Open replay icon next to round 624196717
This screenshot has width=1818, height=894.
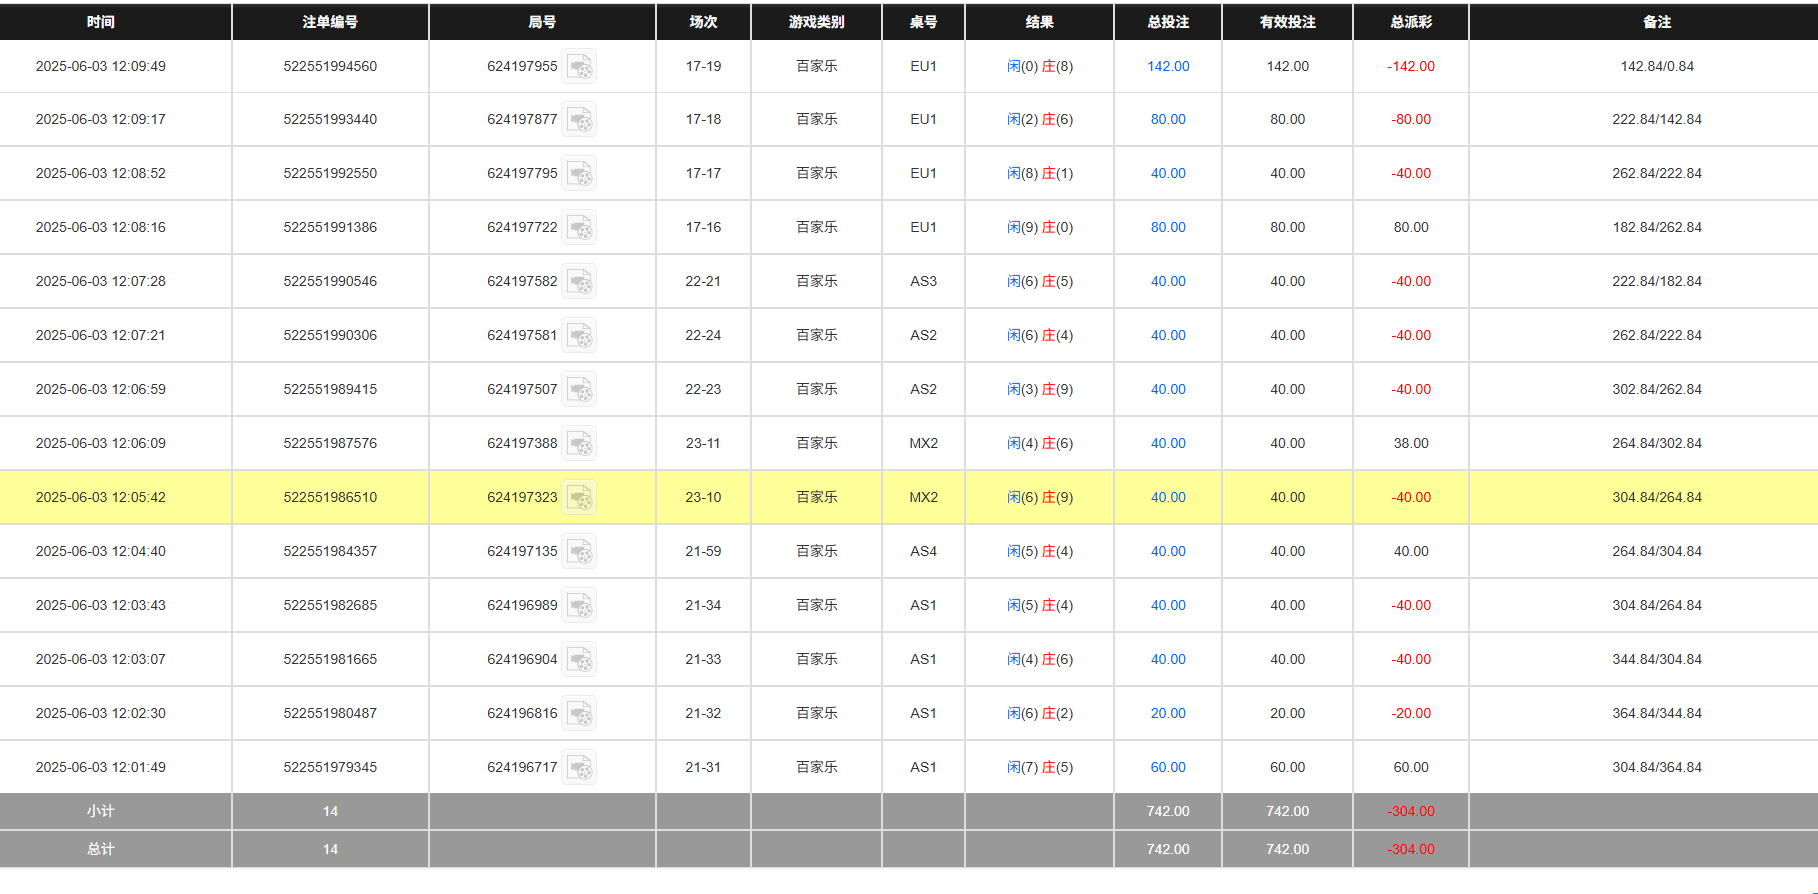[579, 768]
